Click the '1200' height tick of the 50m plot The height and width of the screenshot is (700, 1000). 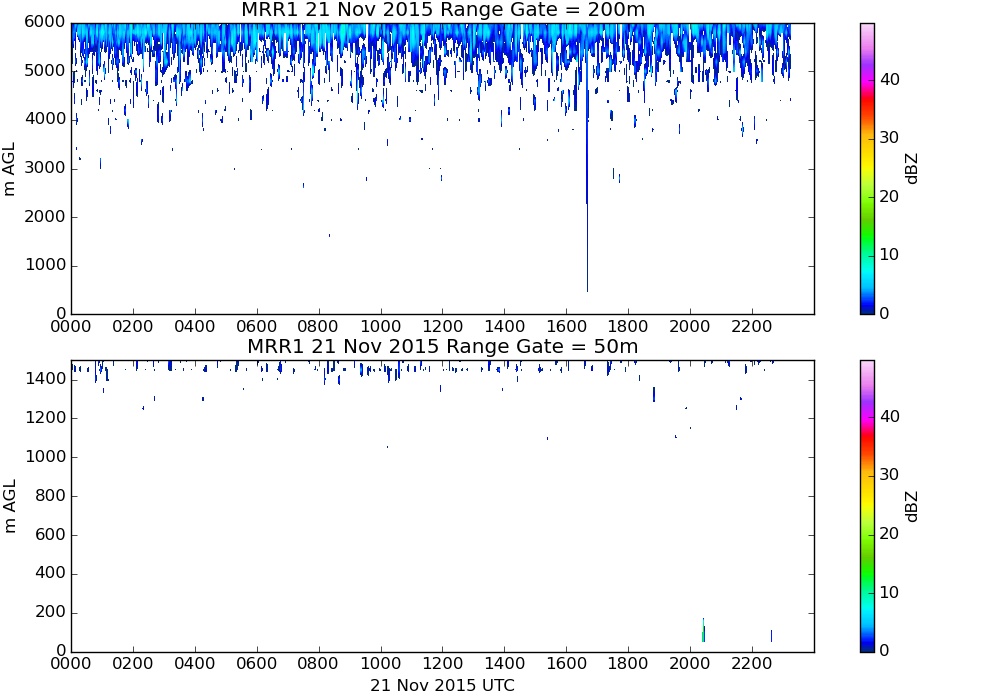coord(46,418)
